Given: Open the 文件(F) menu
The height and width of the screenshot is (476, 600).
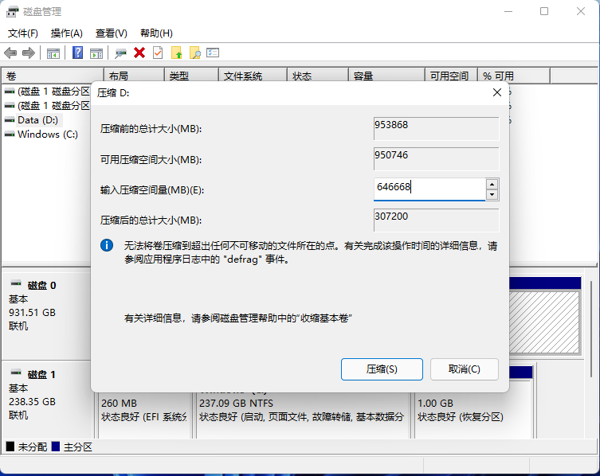Looking at the screenshot, I should pyautogui.click(x=23, y=33).
